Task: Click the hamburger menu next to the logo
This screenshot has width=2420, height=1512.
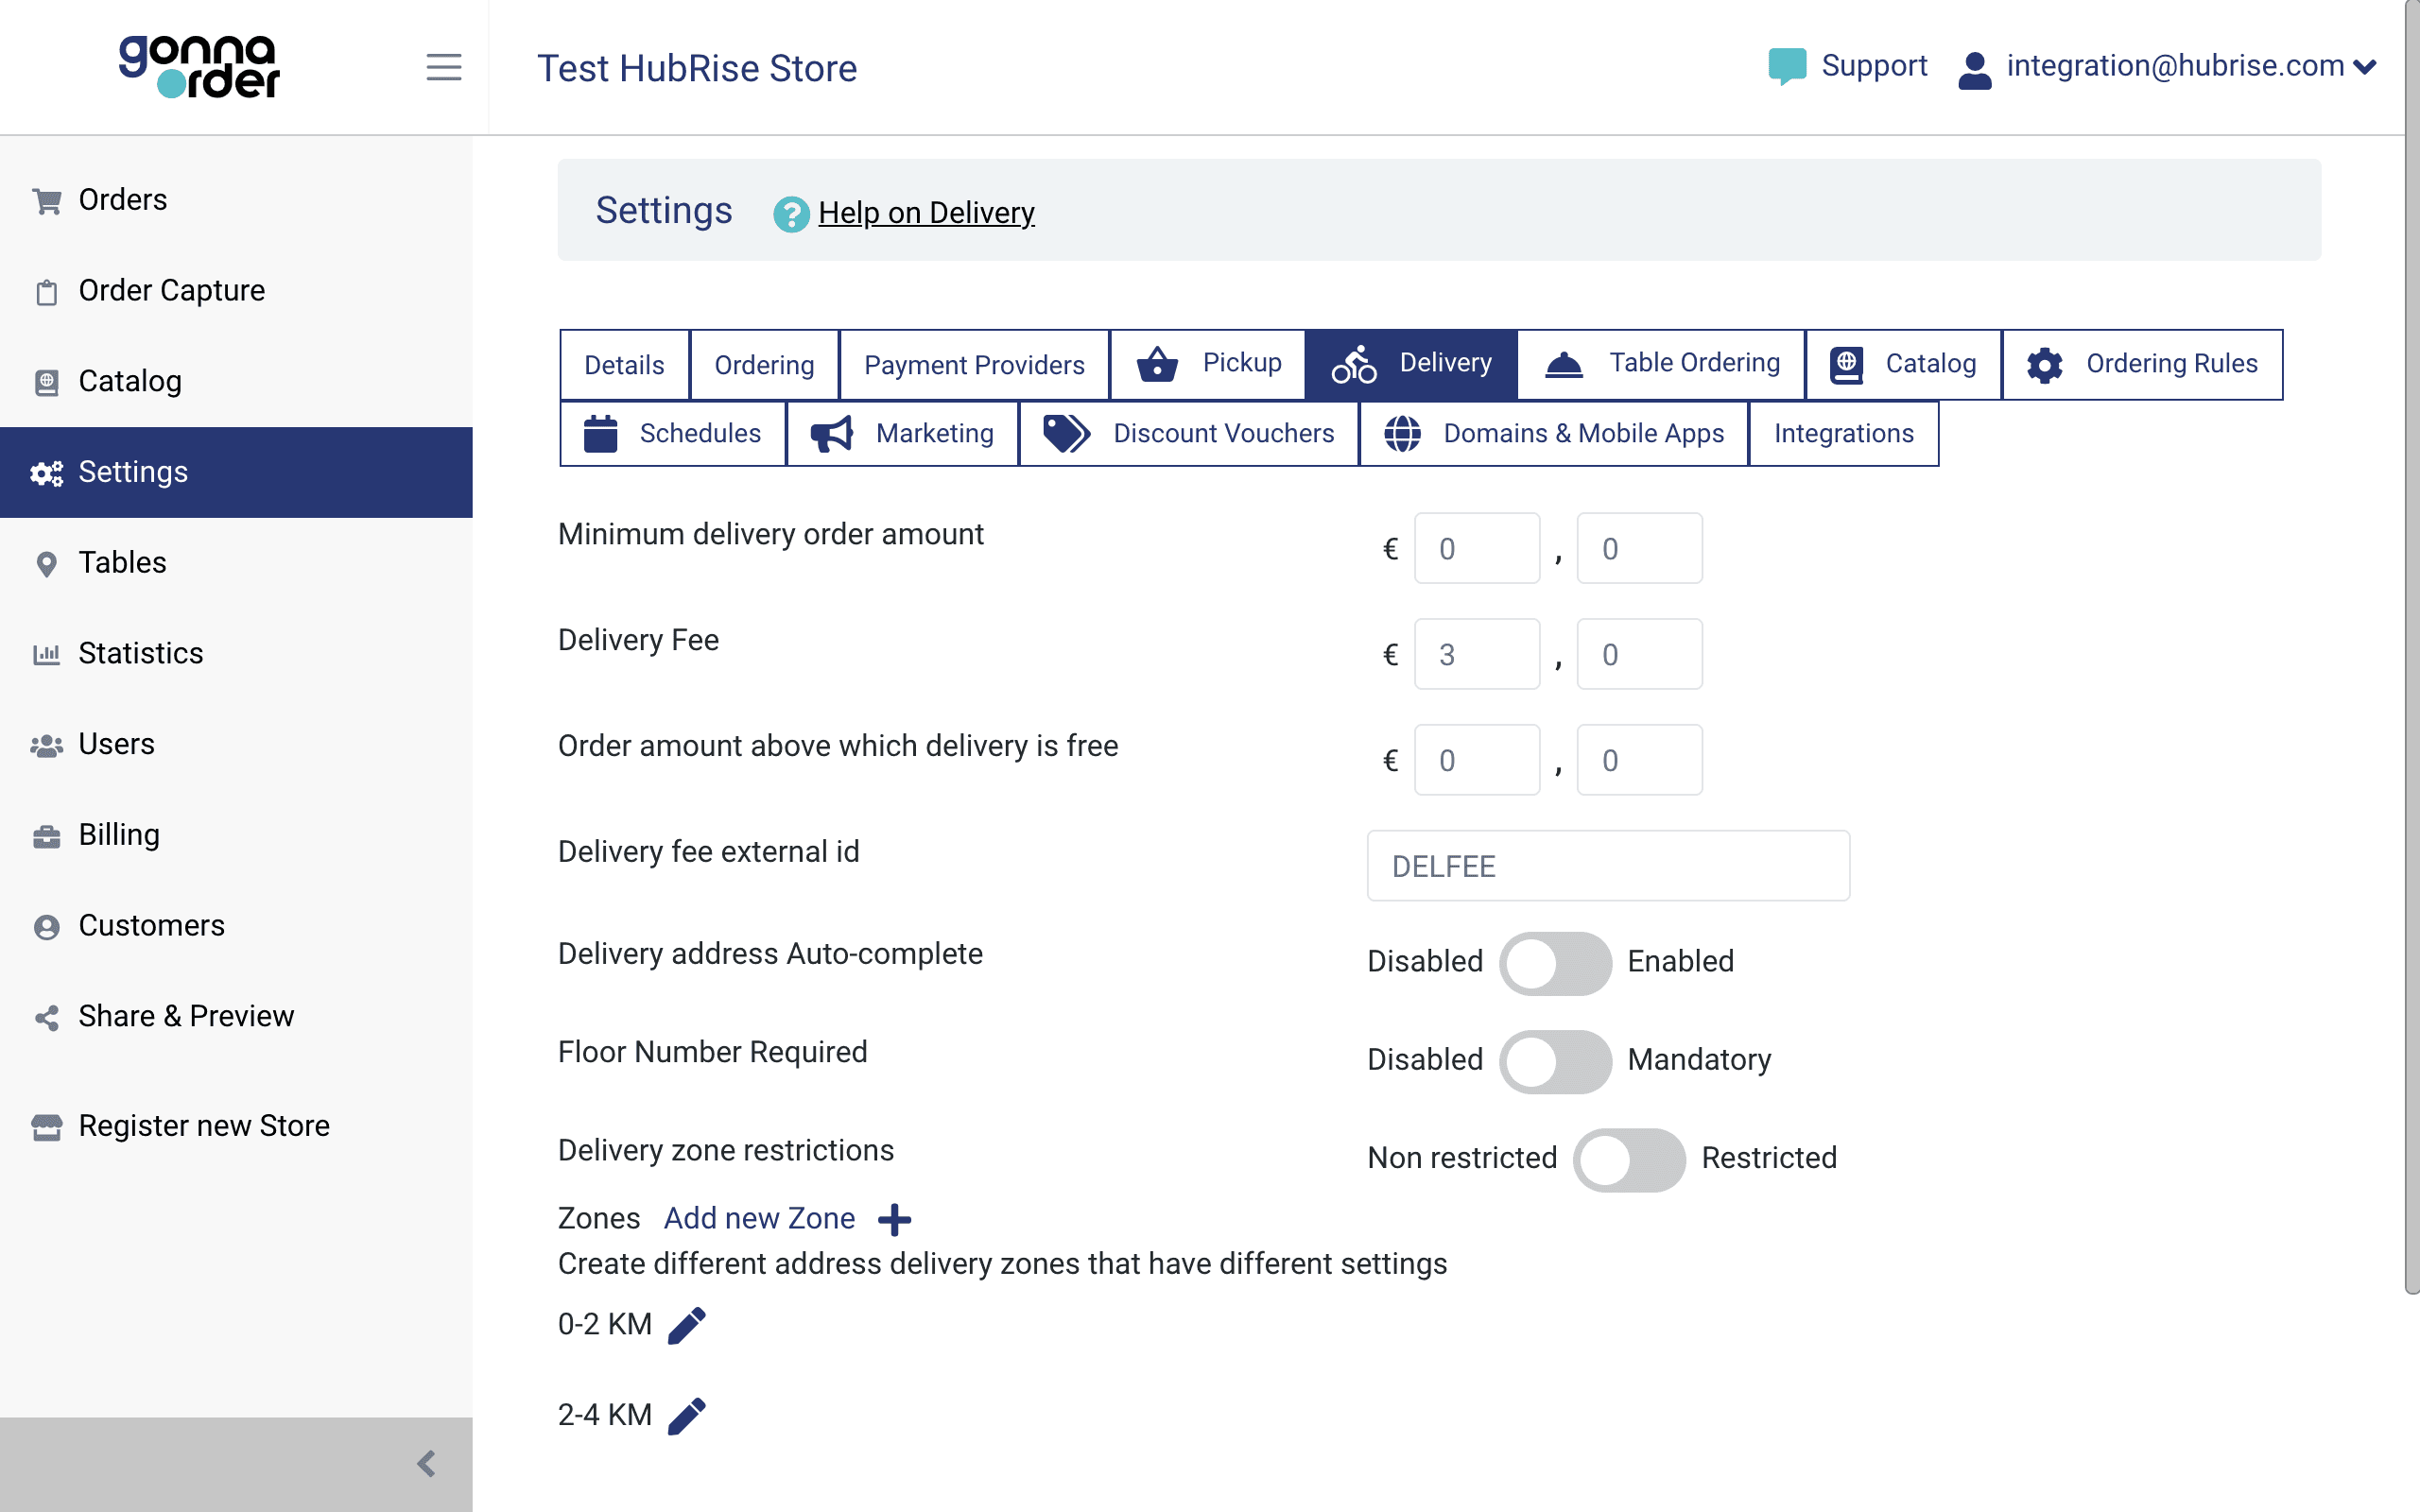Action: 443,66
